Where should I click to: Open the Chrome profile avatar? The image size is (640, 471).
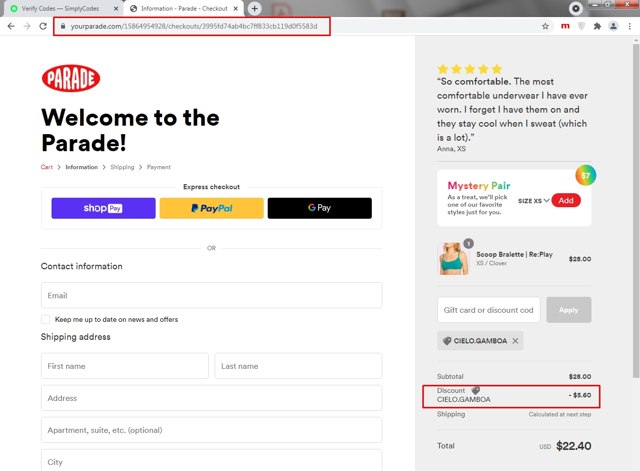(x=613, y=26)
